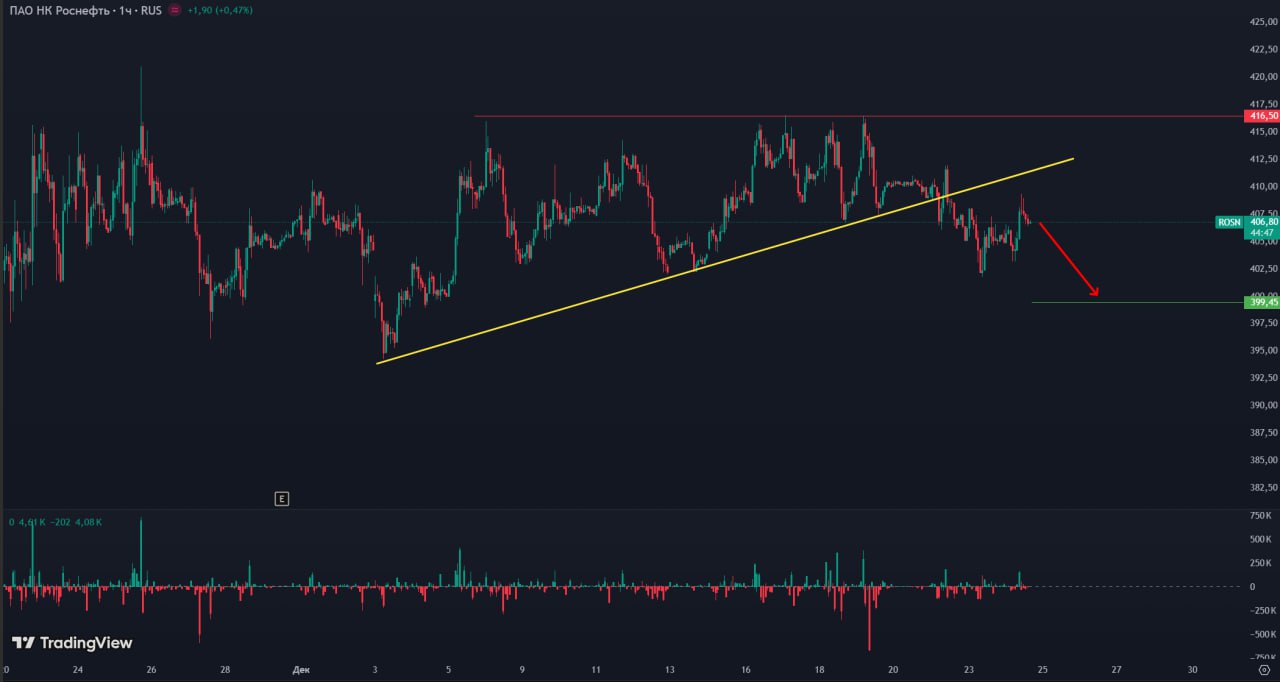
Task: Click date 16 on the time axis
Action: [746, 670]
